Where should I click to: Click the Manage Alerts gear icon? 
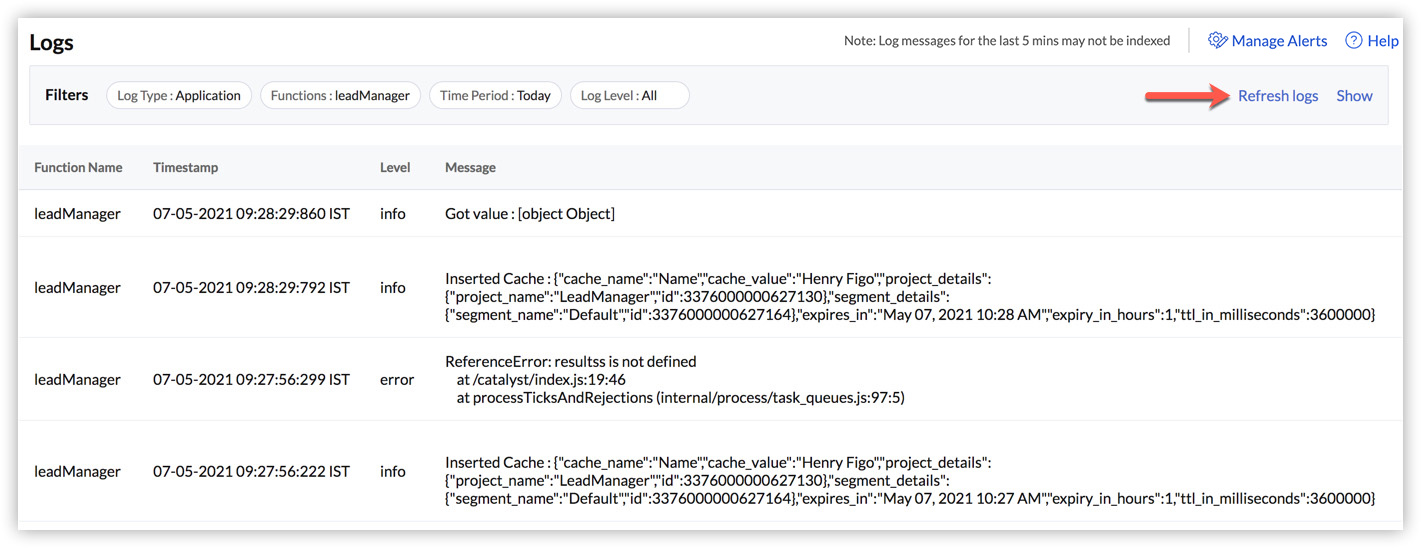1217,41
